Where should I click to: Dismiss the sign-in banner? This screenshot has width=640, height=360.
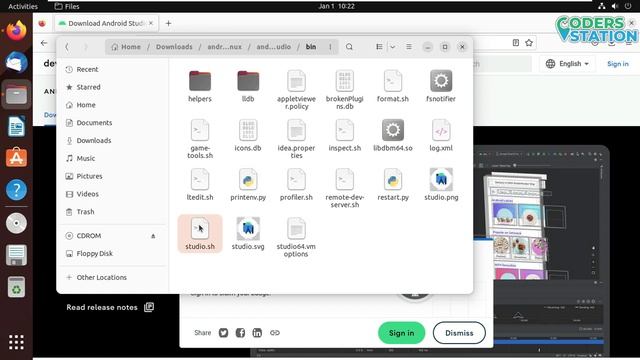(459, 333)
